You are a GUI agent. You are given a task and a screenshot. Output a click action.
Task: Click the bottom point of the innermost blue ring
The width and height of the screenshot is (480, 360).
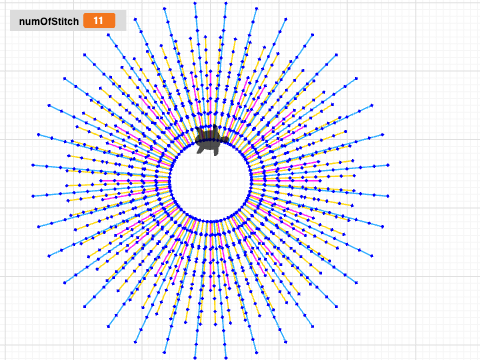(211, 221)
